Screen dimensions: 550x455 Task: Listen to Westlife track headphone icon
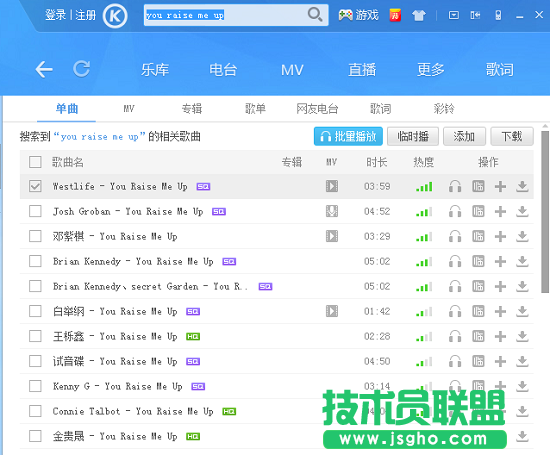pos(455,186)
